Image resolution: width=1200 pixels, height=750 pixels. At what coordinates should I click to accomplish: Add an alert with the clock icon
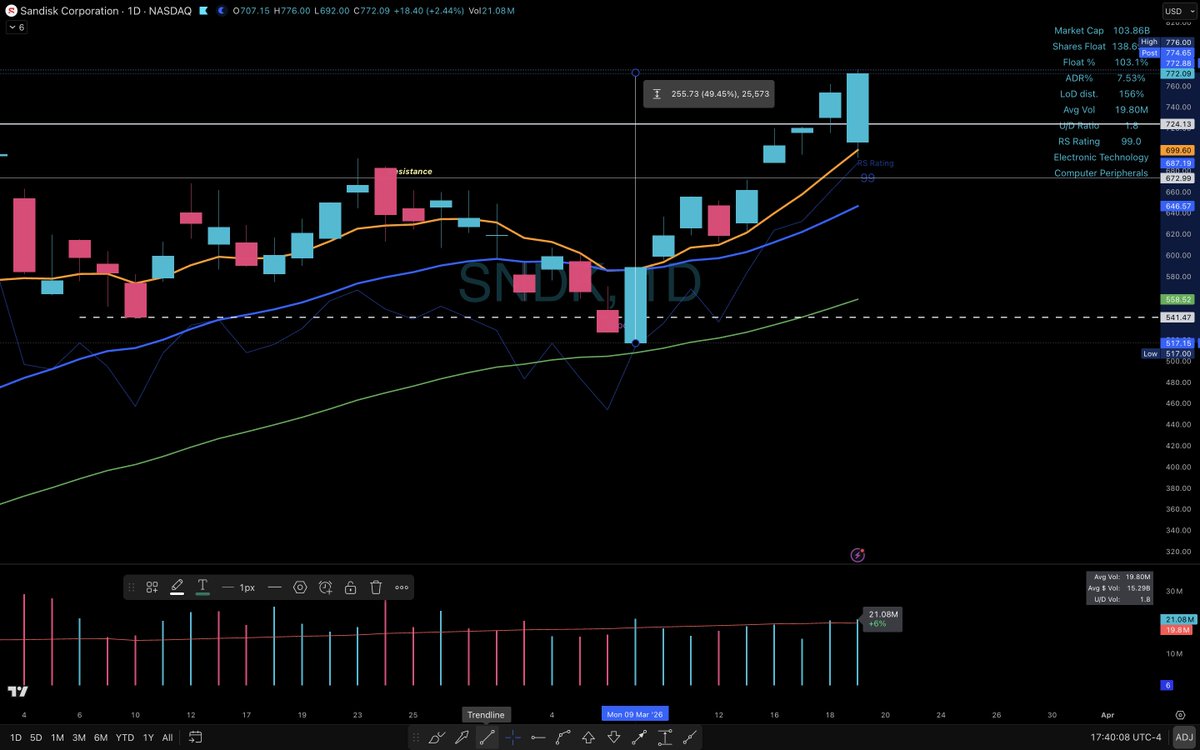[x=325, y=587]
